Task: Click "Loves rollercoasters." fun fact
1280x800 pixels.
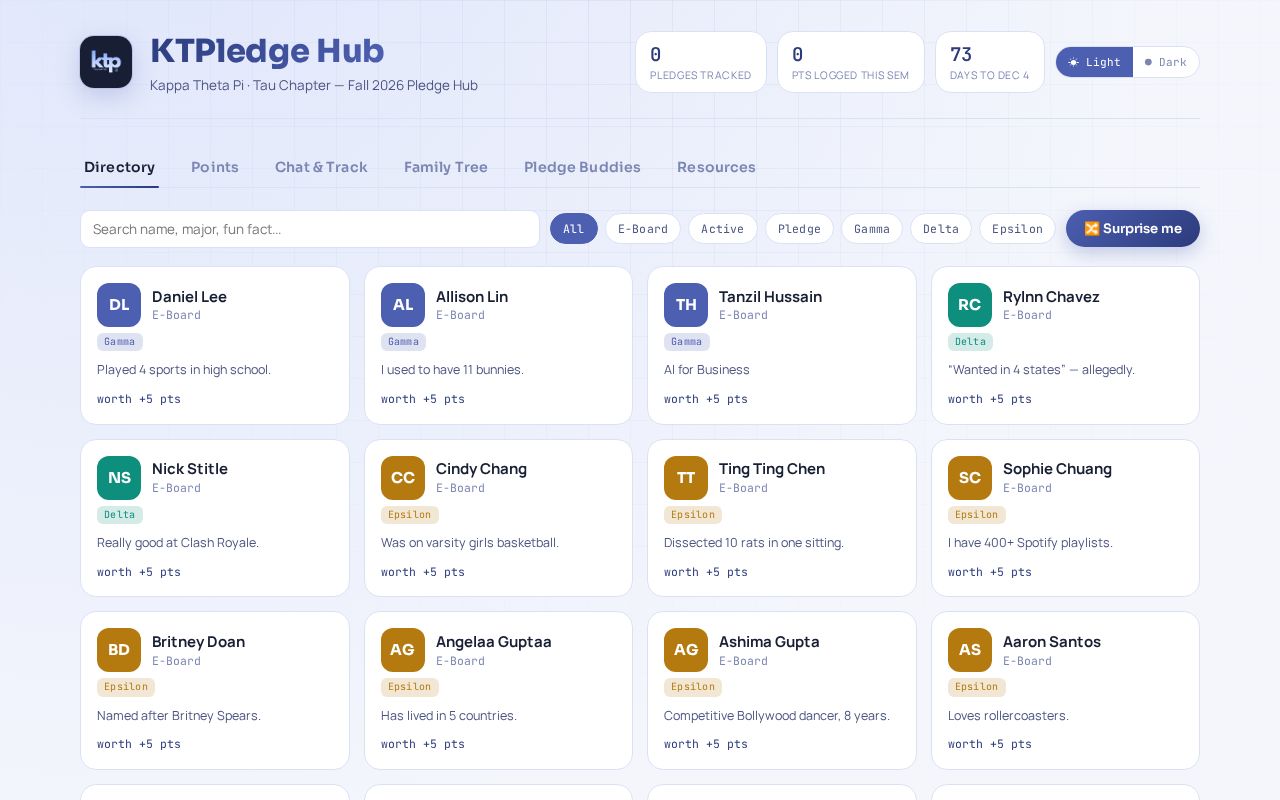Action: tap(1008, 716)
